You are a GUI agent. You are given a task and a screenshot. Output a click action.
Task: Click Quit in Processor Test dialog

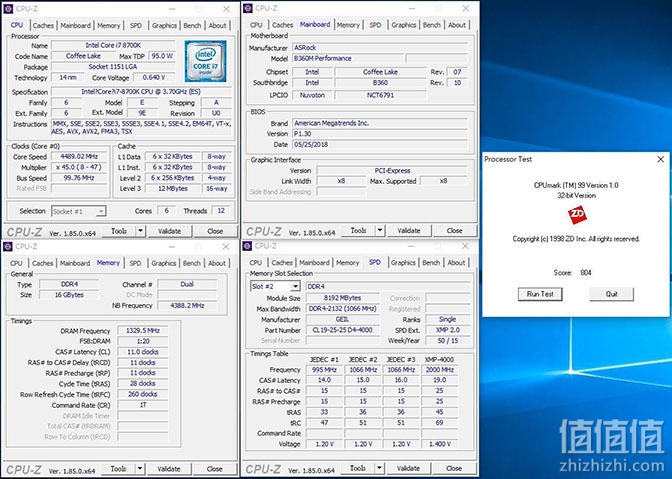612,294
